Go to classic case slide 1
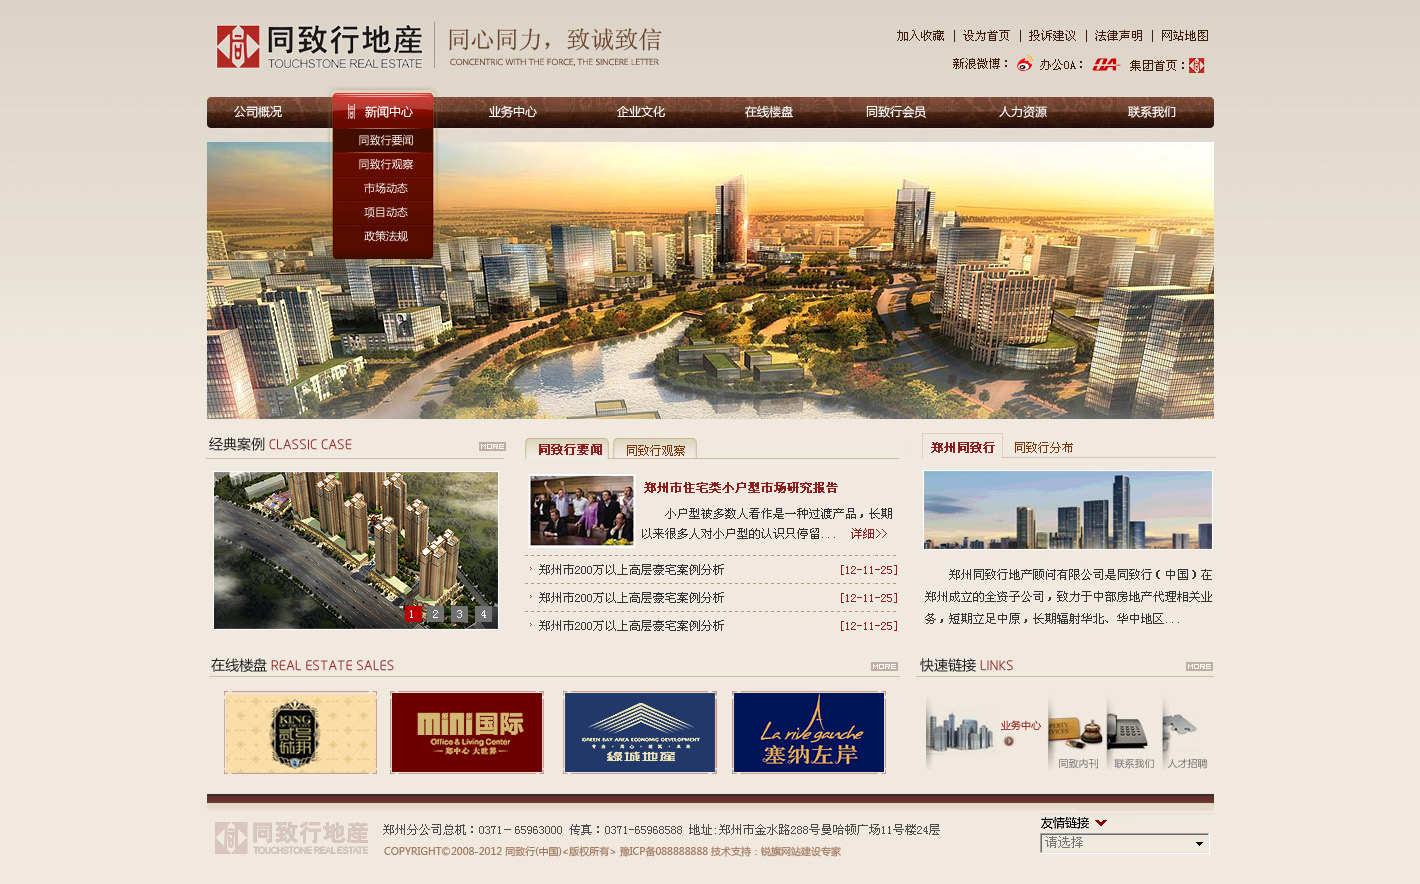This screenshot has width=1420, height=884. pyautogui.click(x=411, y=614)
